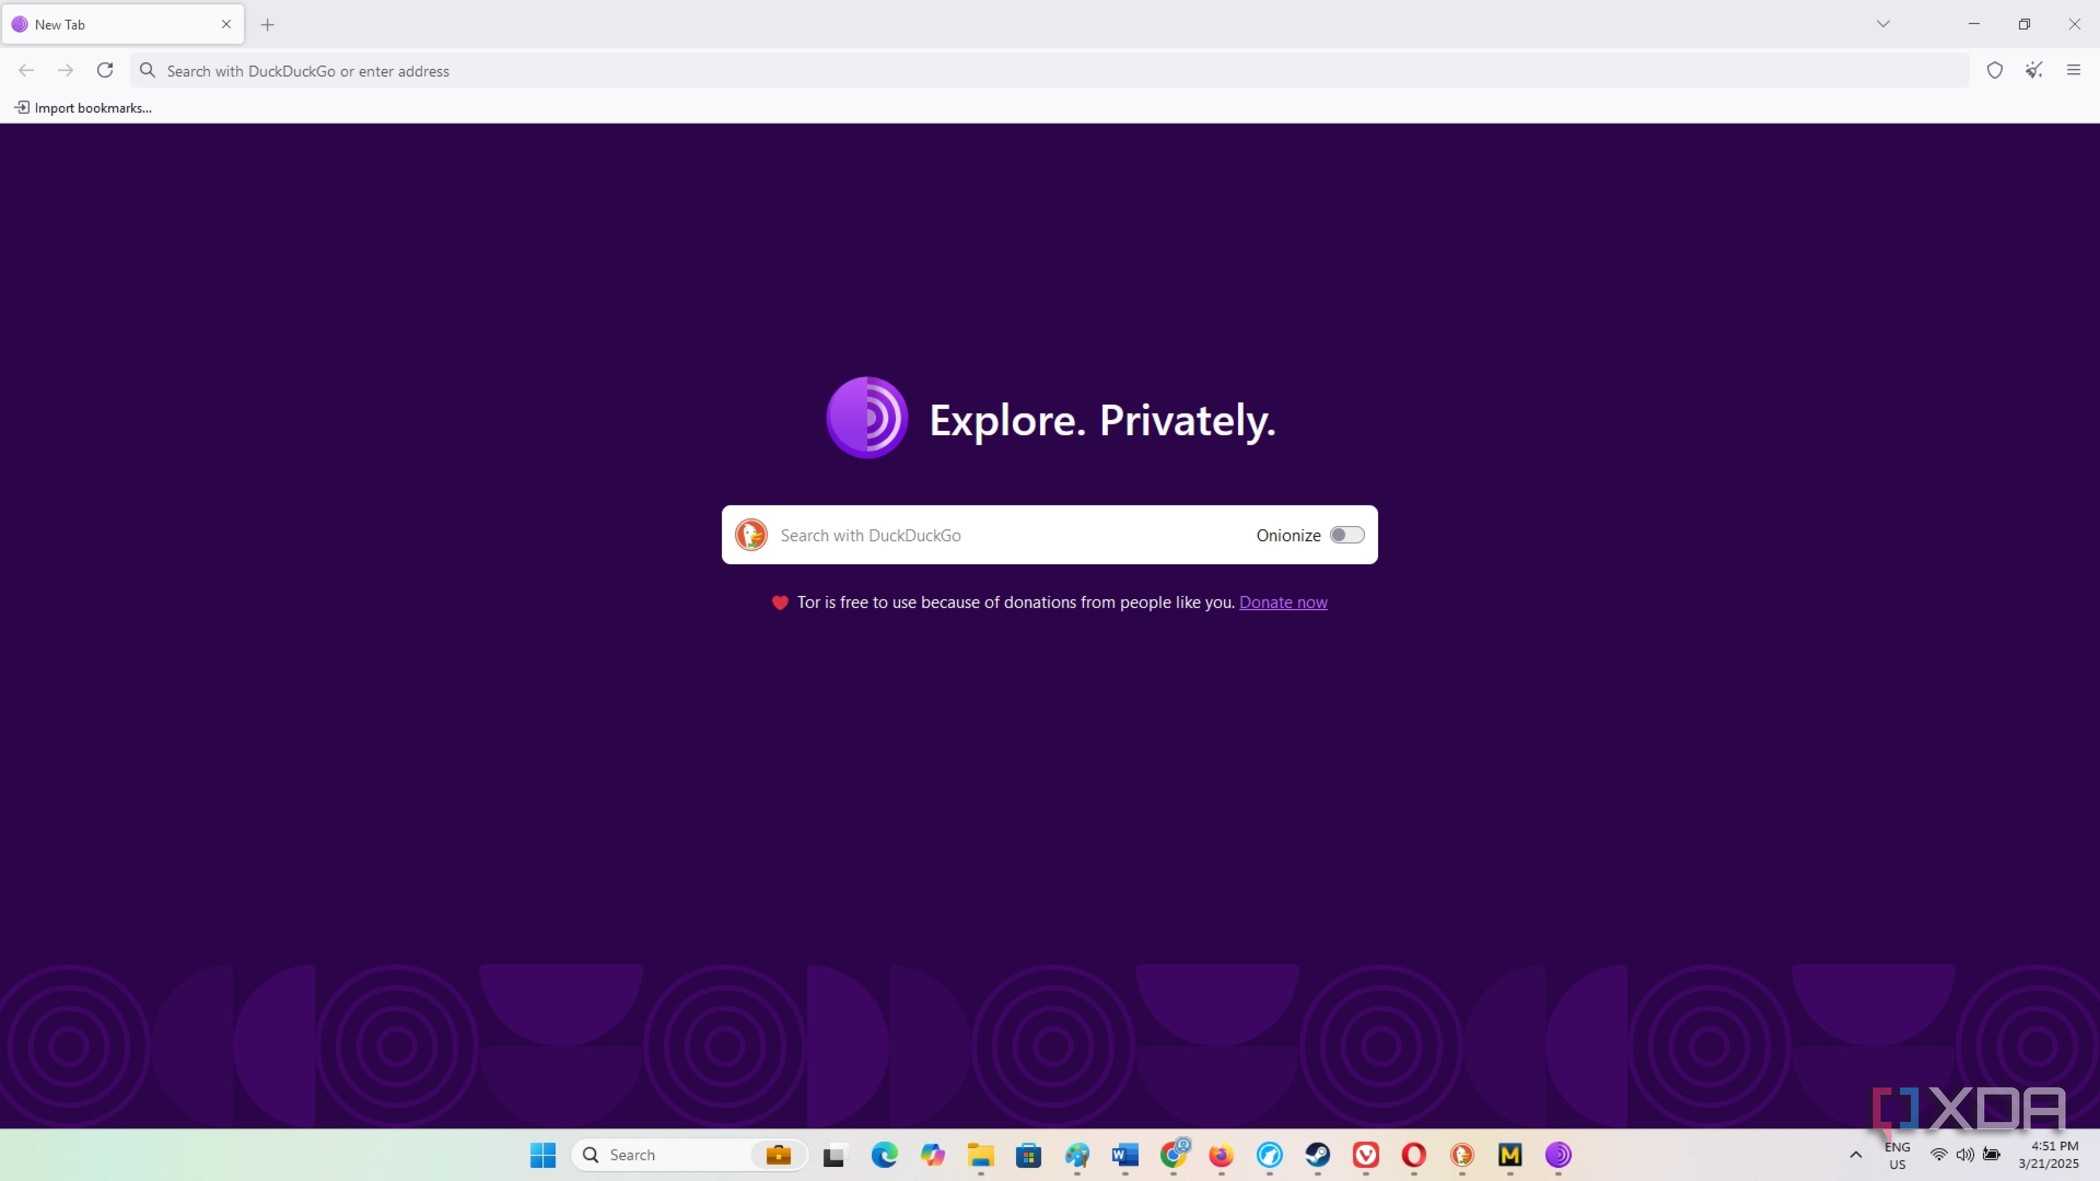The image size is (2100, 1181).
Task: Open DuckDuckGo browser from taskbar
Action: click(x=1462, y=1155)
